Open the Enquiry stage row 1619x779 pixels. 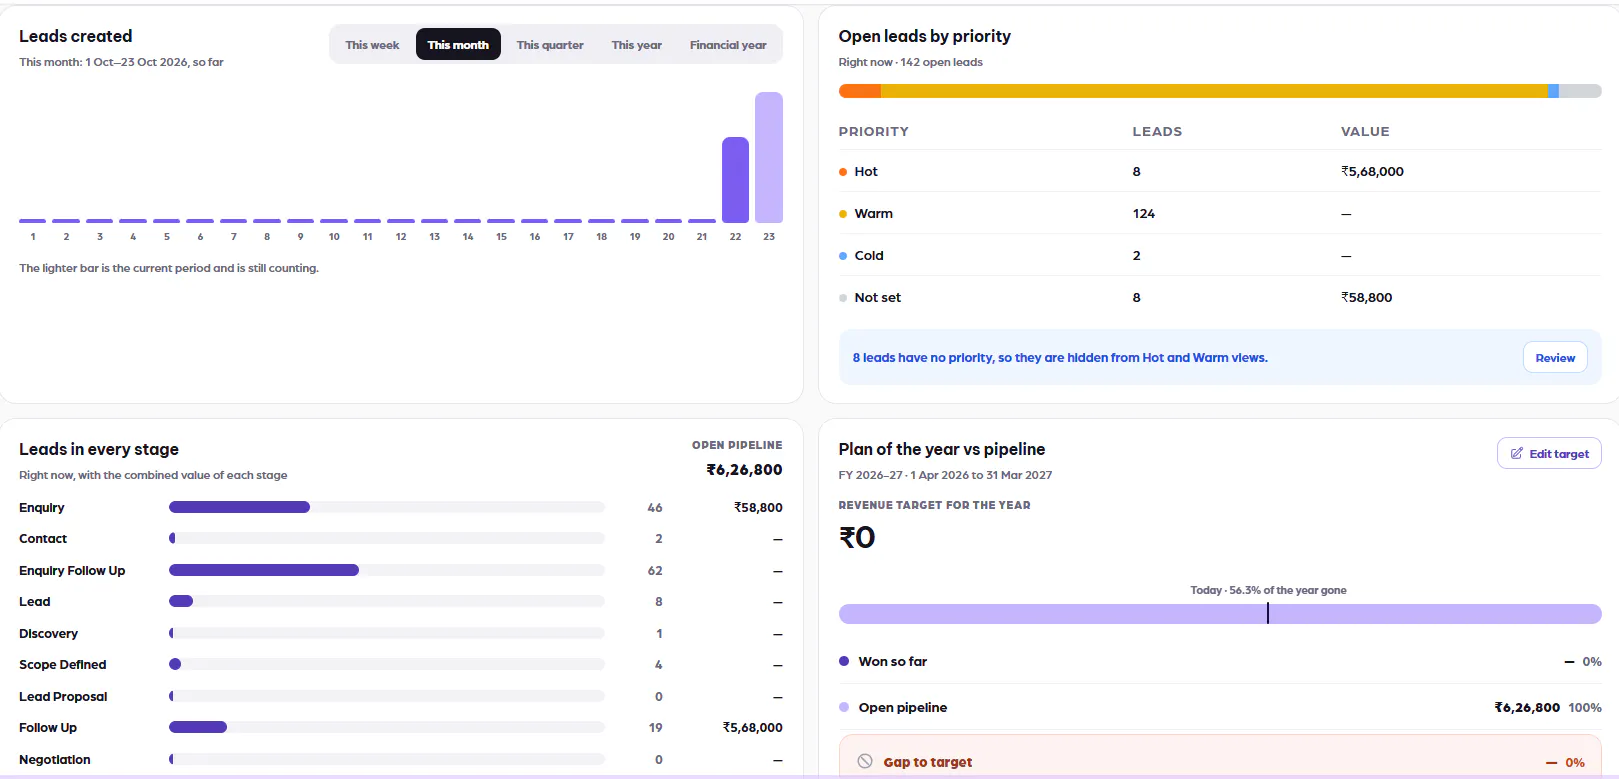(401, 507)
